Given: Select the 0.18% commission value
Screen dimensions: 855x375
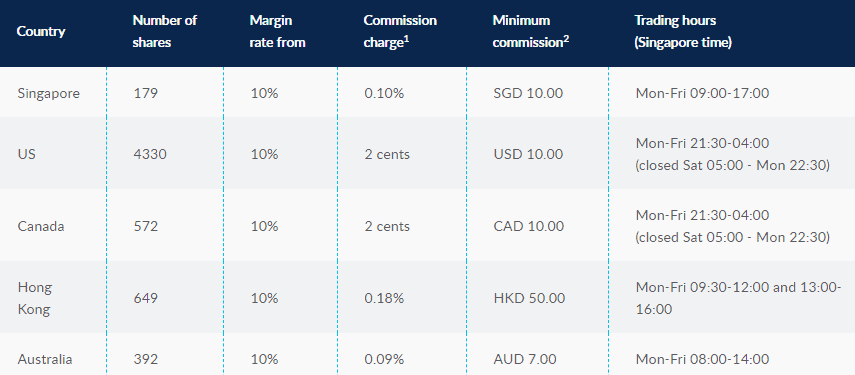Looking at the screenshot, I should point(384,298).
